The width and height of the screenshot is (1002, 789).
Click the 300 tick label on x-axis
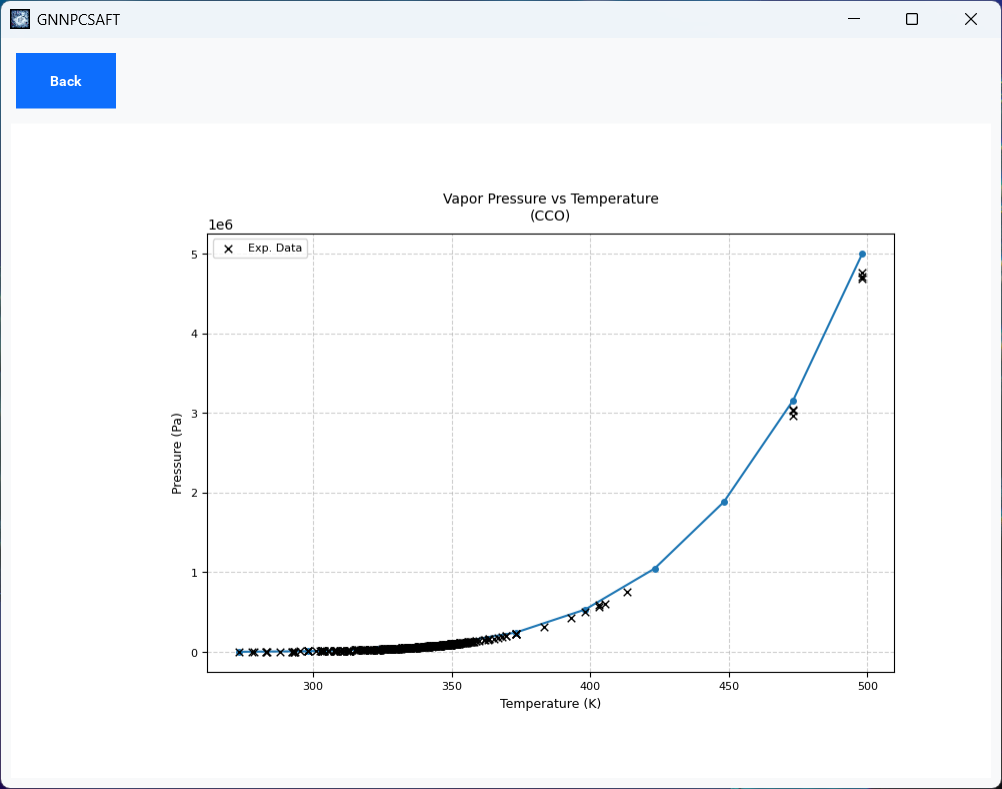point(313,686)
